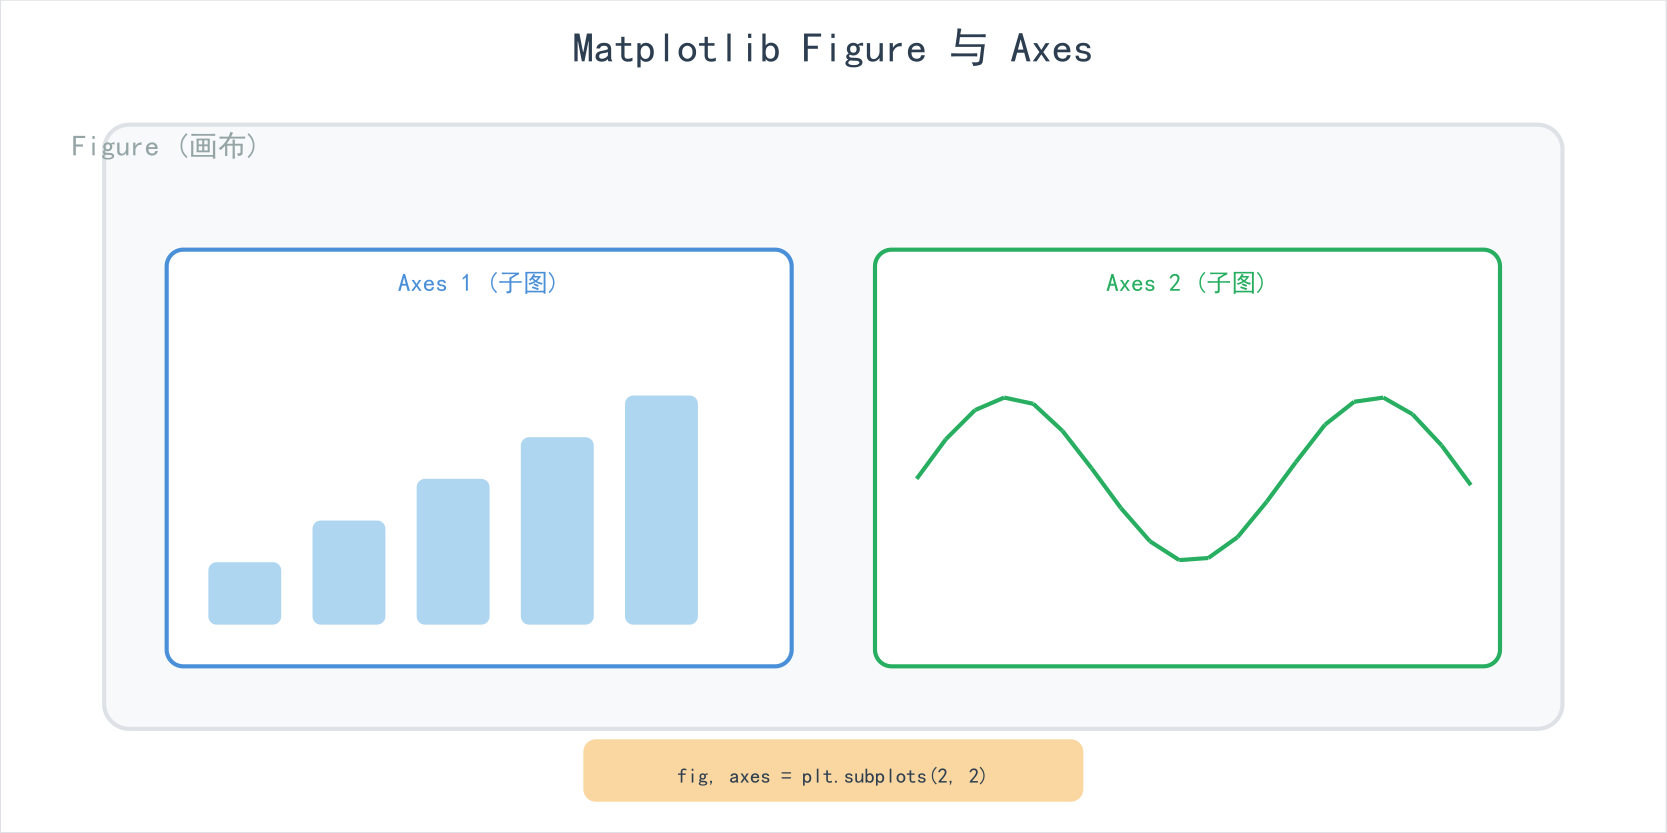Select the second bar in Axes 1
This screenshot has width=1667, height=833.
(349, 572)
